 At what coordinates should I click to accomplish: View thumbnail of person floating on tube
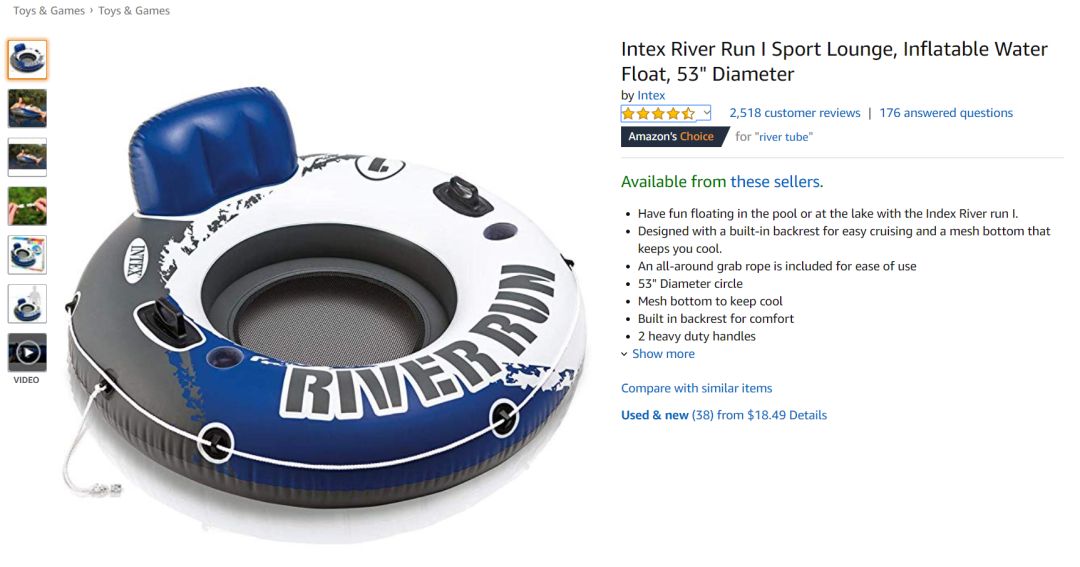click(28, 108)
